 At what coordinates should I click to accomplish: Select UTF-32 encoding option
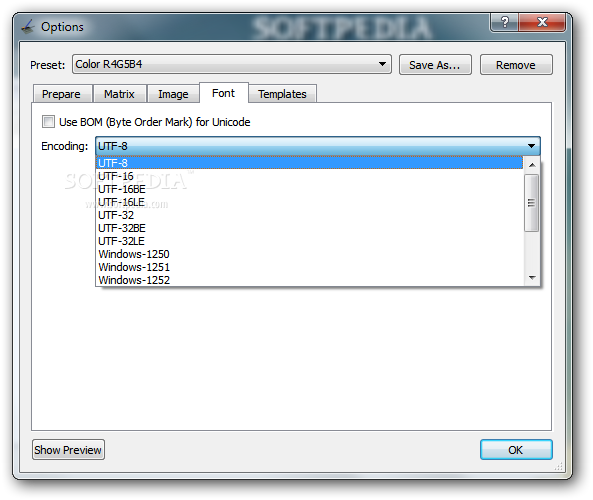coord(309,215)
